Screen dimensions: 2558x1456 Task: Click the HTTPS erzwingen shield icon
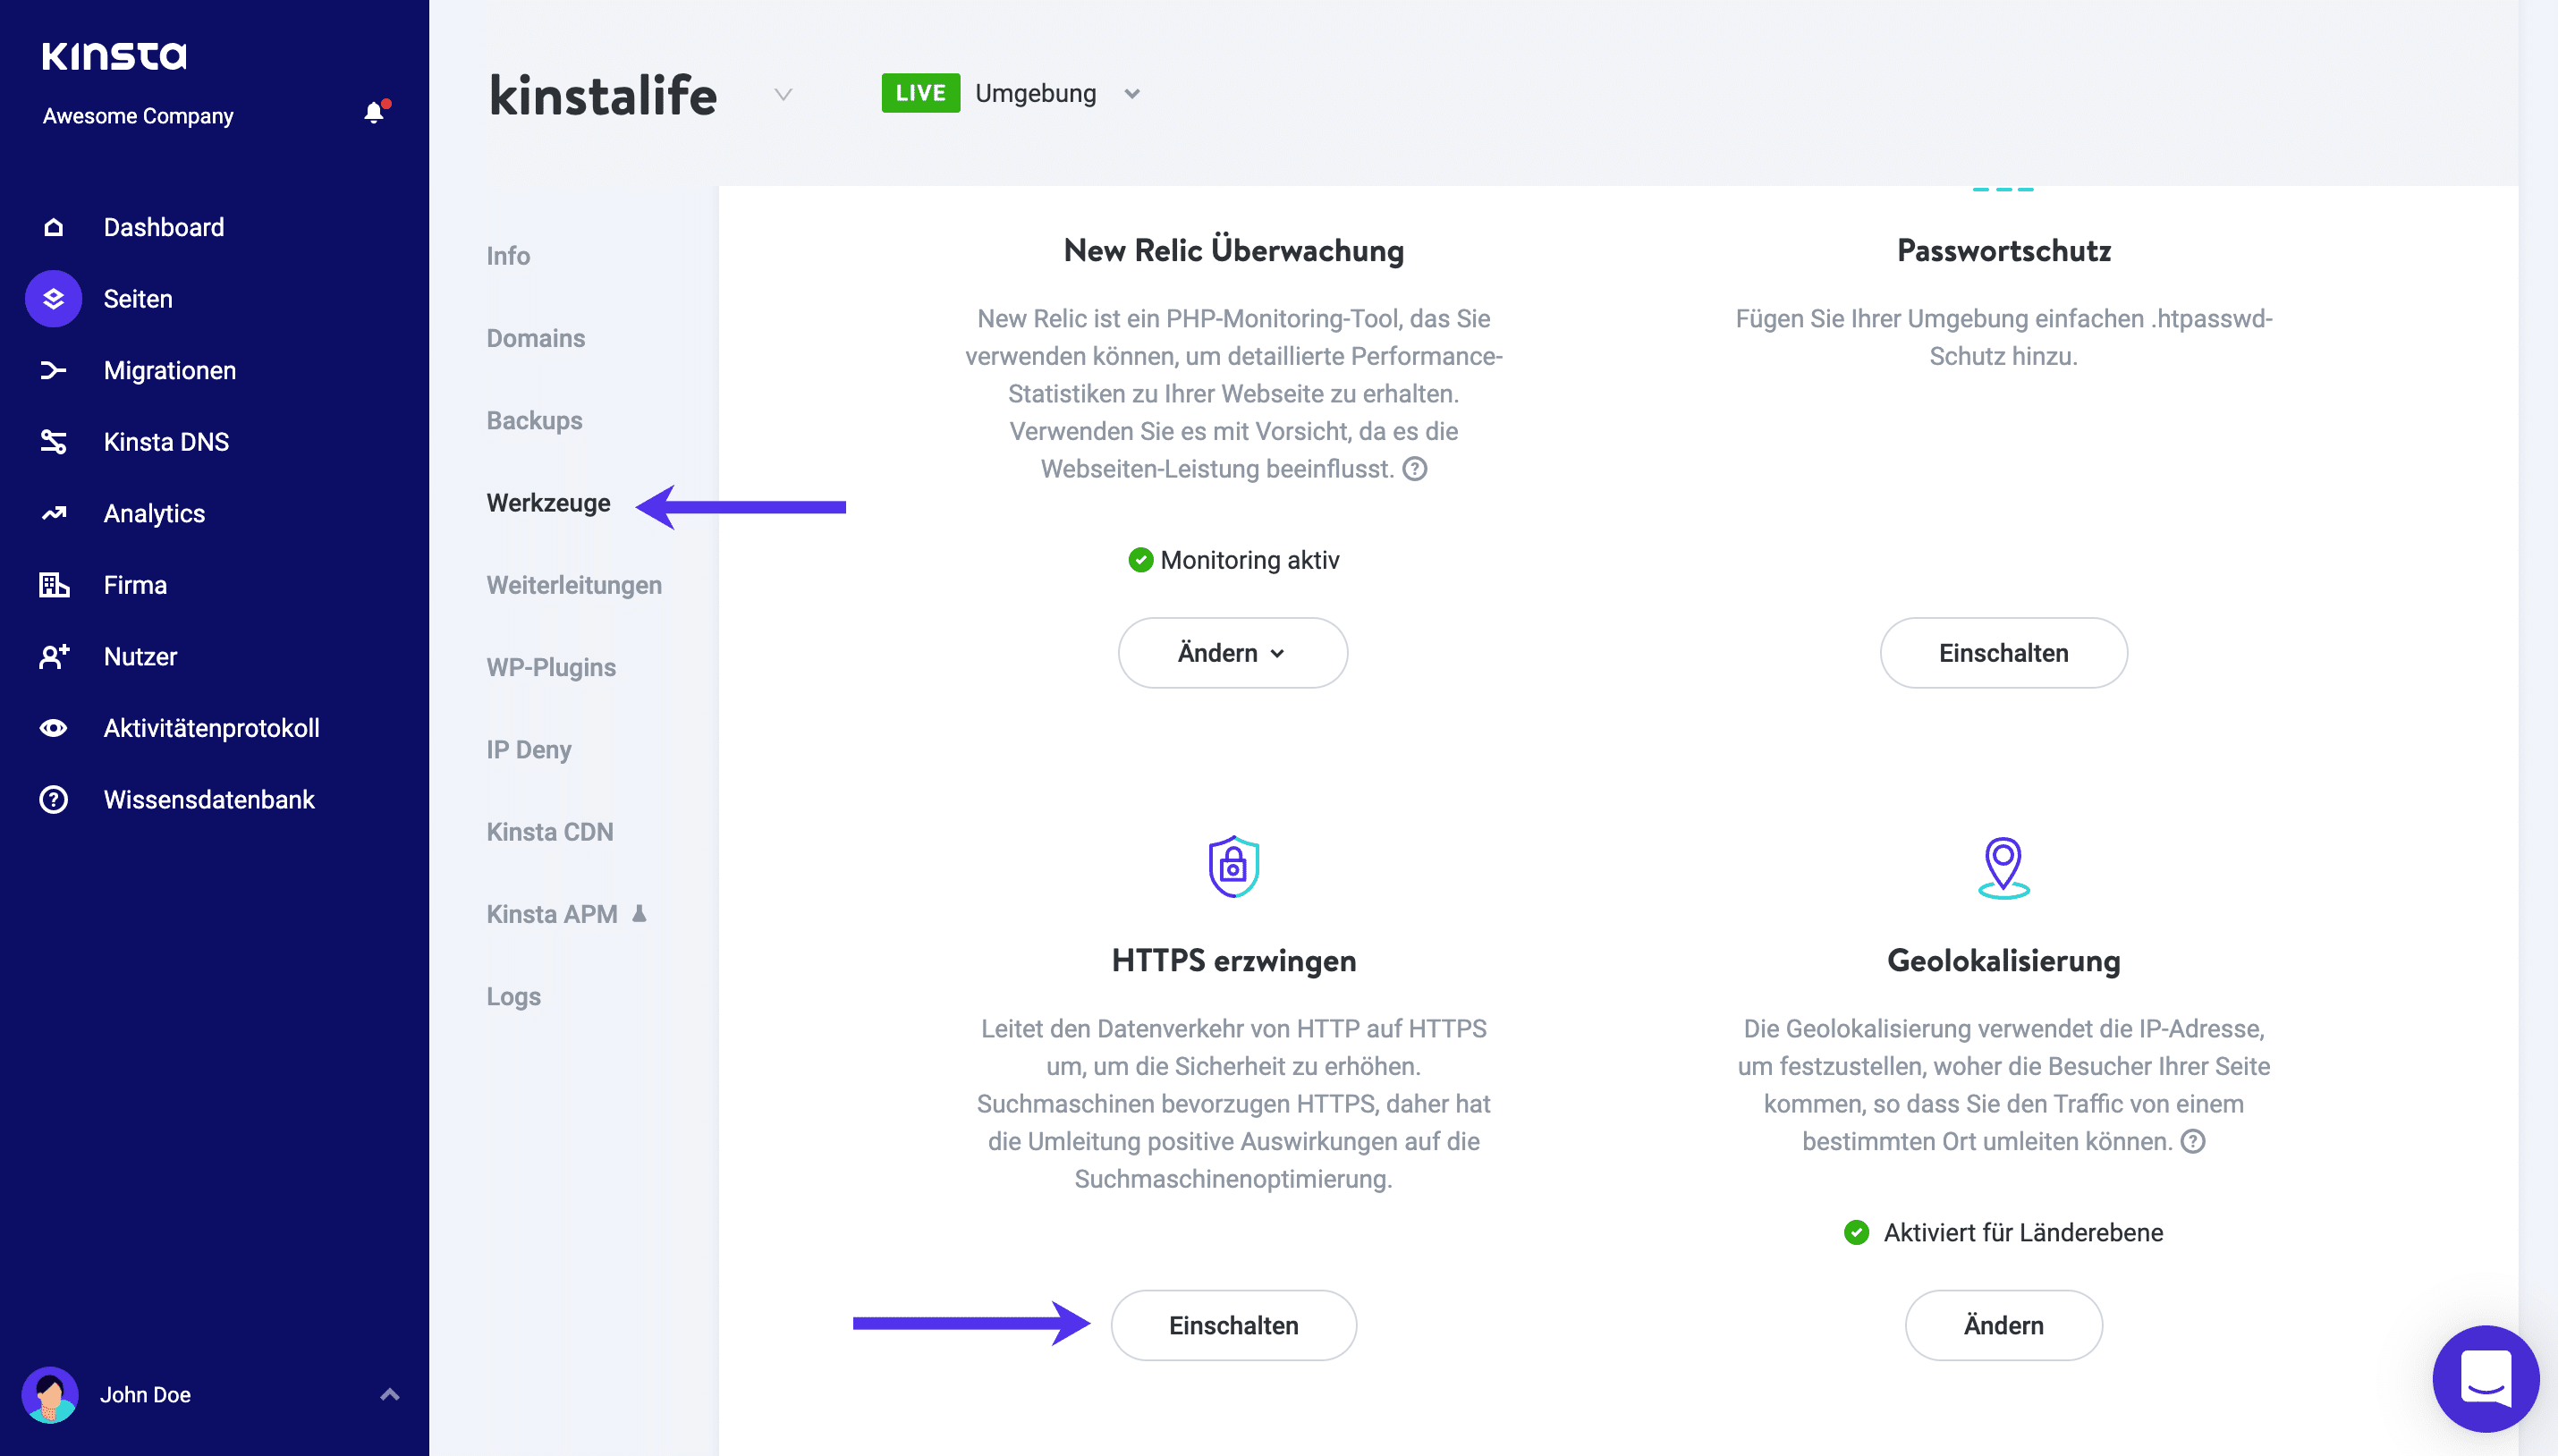coord(1232,864)
